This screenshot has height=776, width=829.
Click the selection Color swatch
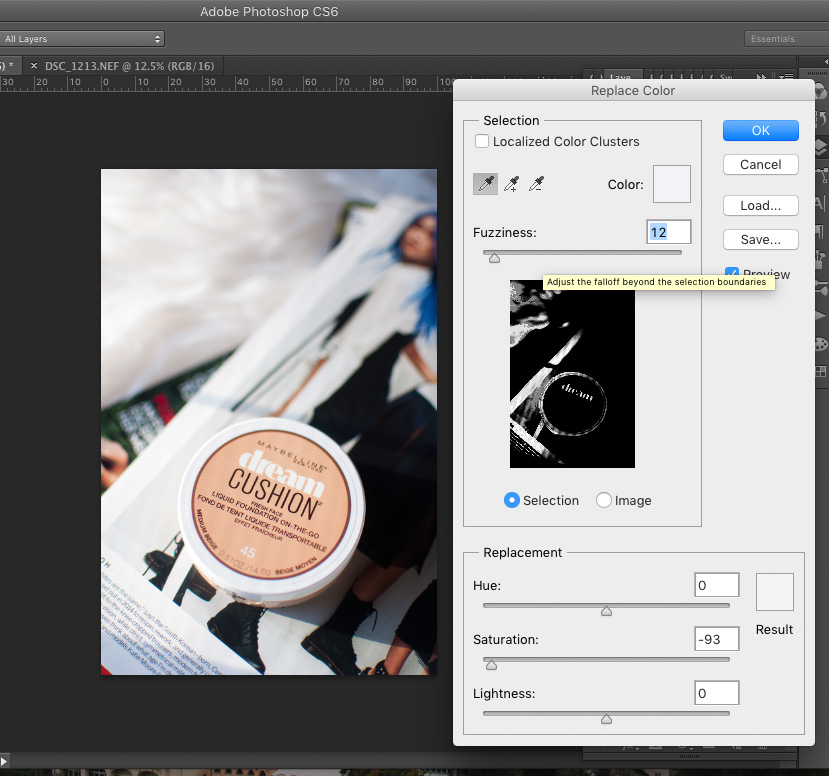[x=671, y=184]
